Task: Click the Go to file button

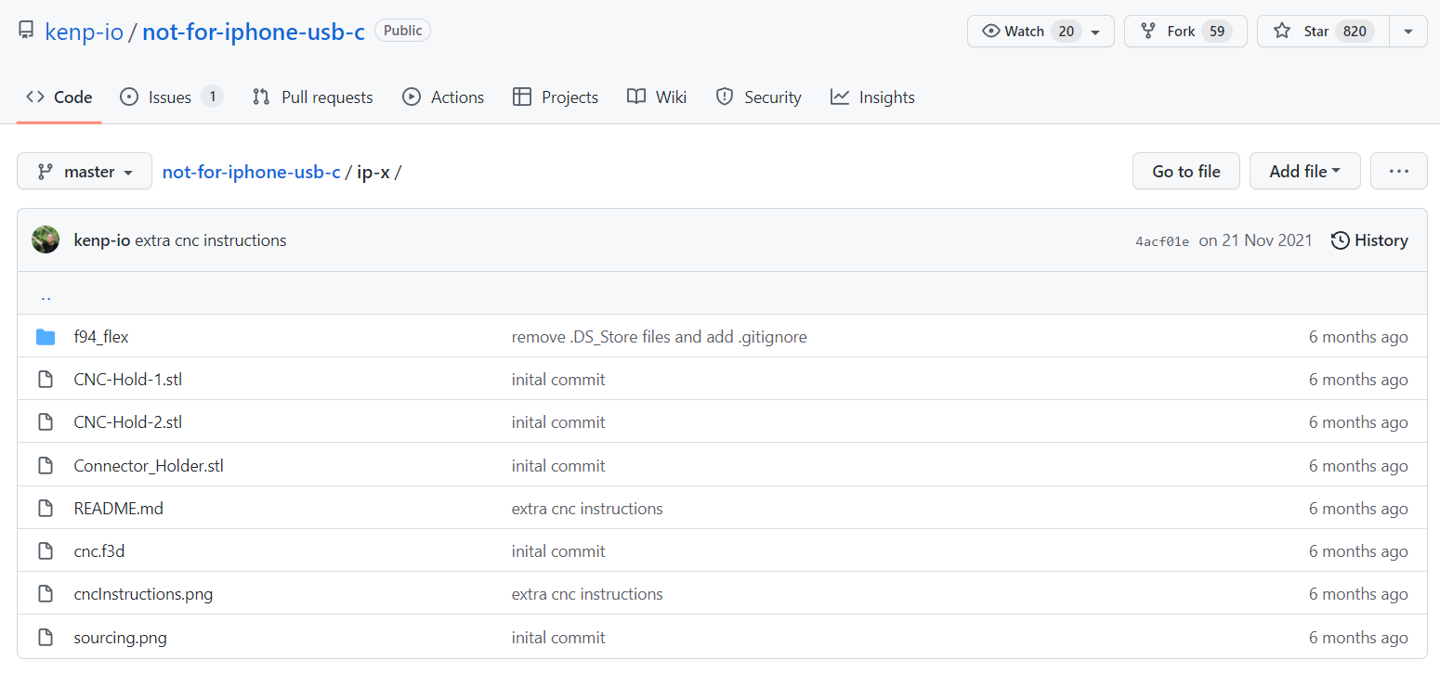Action: tap(1186, 171)
